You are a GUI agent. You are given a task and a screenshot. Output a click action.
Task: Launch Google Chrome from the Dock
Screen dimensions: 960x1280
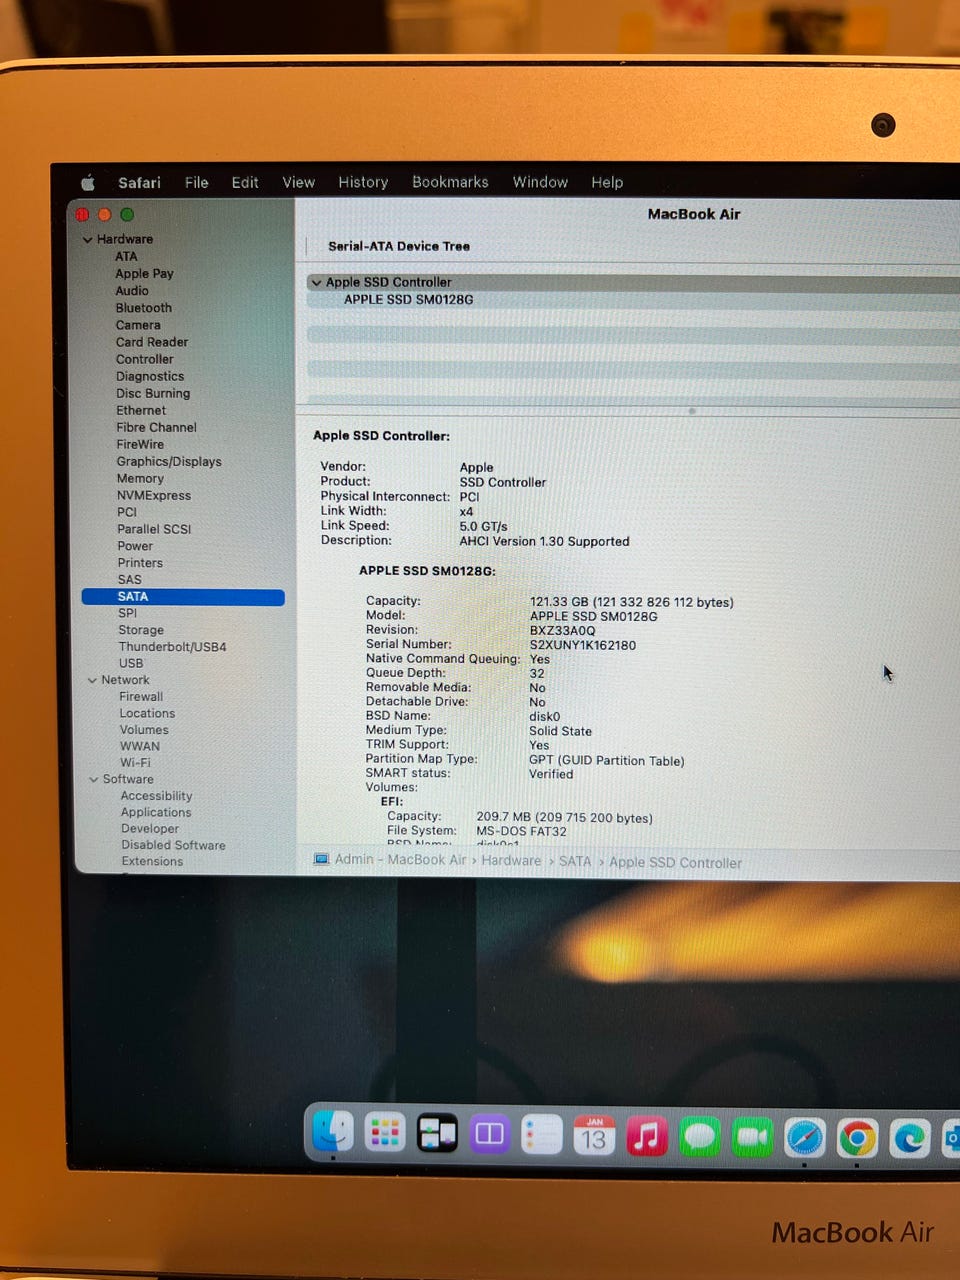click(x=857, y=1139)
